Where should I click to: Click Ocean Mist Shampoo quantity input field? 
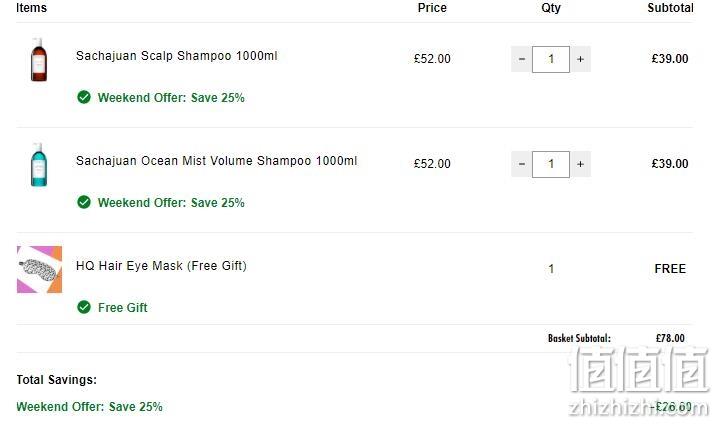click(551, 164)
